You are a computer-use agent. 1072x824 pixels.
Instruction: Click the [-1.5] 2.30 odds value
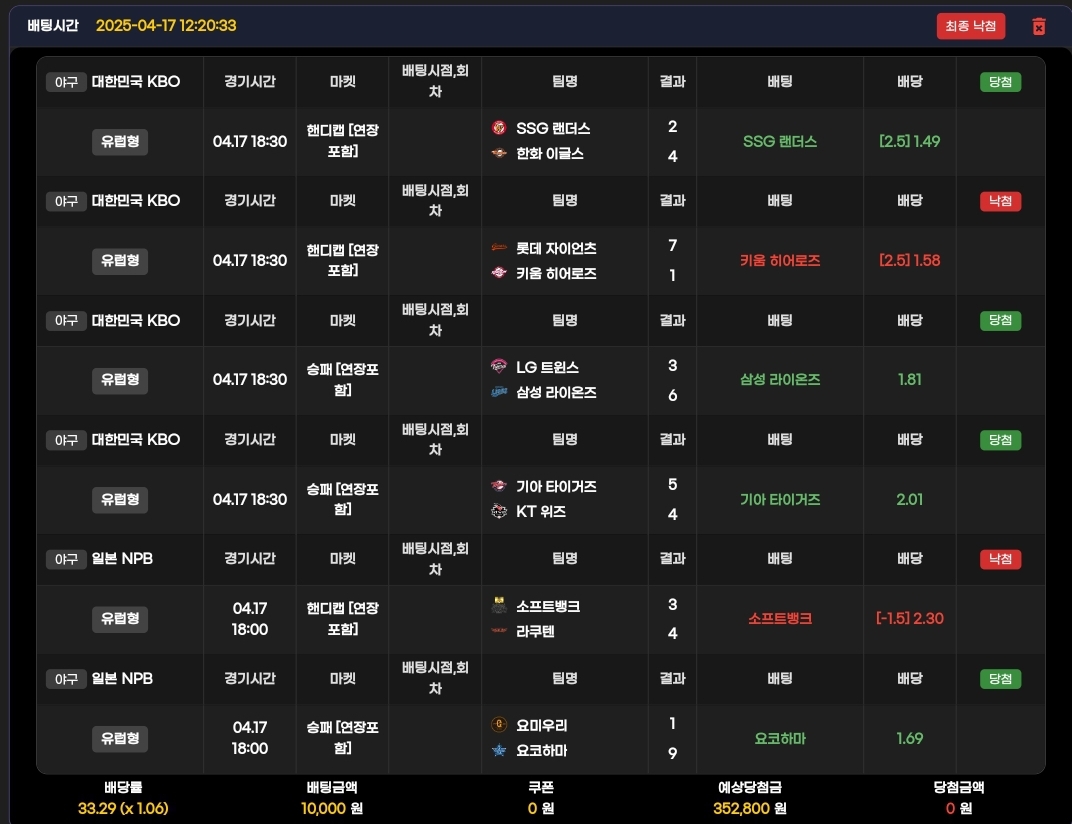pos(909,618)
